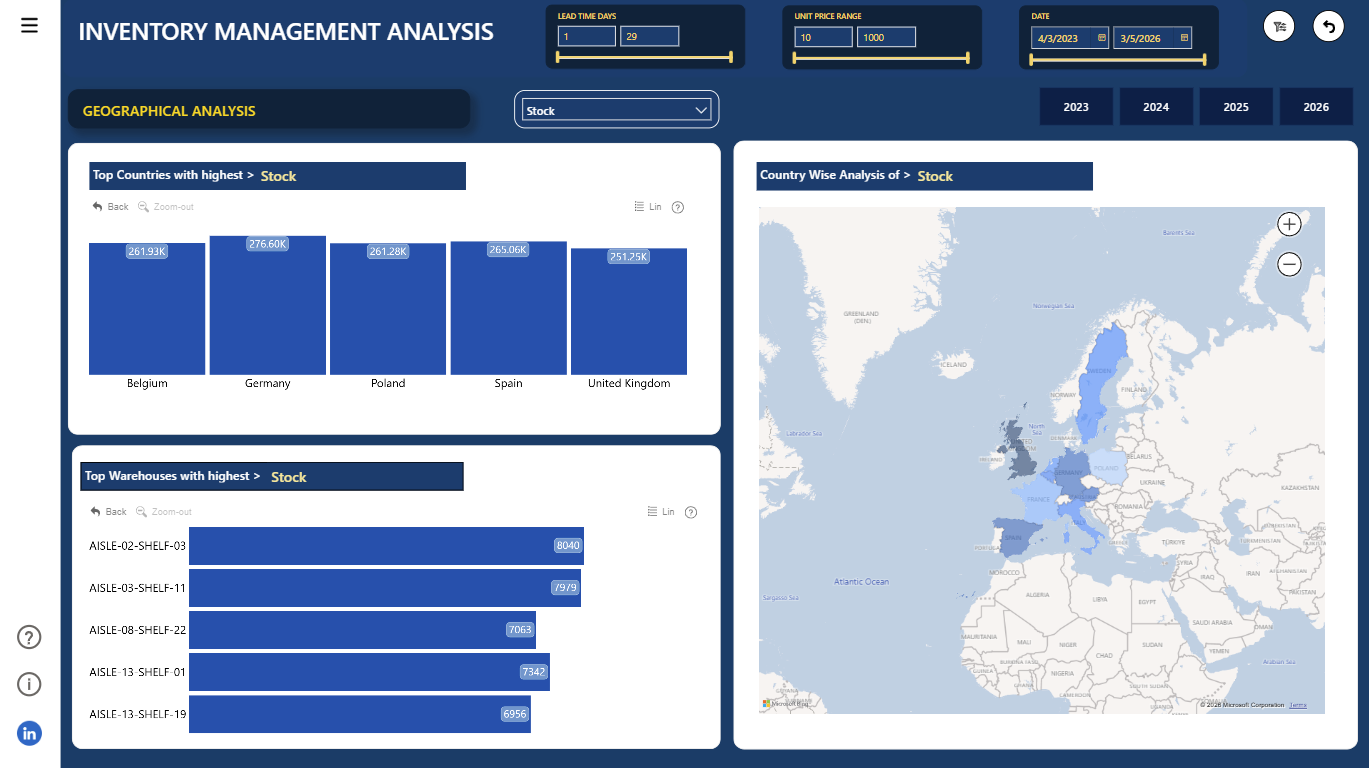Viewport: 1369px width, 768px height.
Task: Click Back in Top Warehouses chart
Action: (x=108, y=511)
